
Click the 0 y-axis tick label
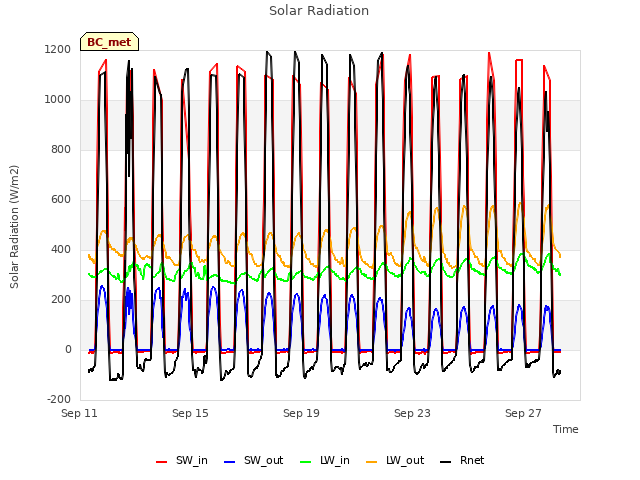pos(68,350)
